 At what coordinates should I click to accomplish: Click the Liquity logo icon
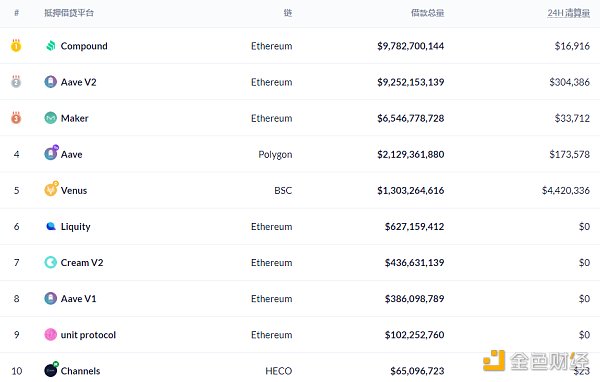coord(51,226)
